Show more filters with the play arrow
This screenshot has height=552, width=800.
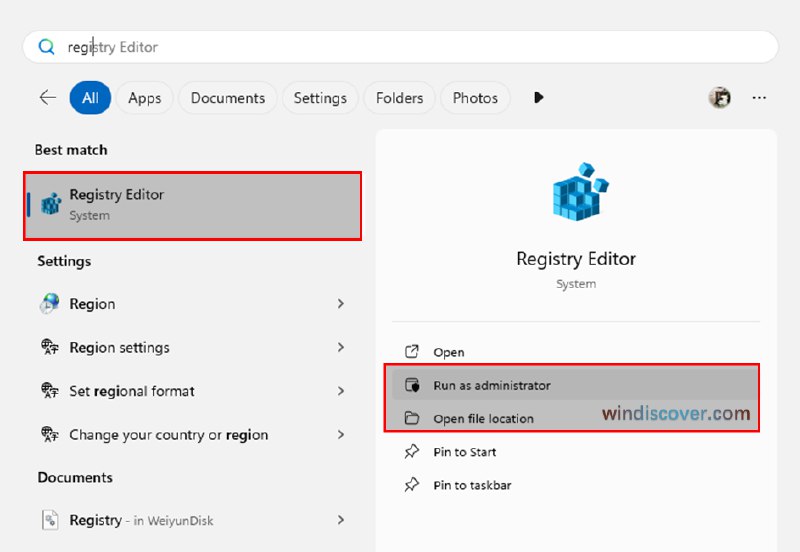click(538, 97)
